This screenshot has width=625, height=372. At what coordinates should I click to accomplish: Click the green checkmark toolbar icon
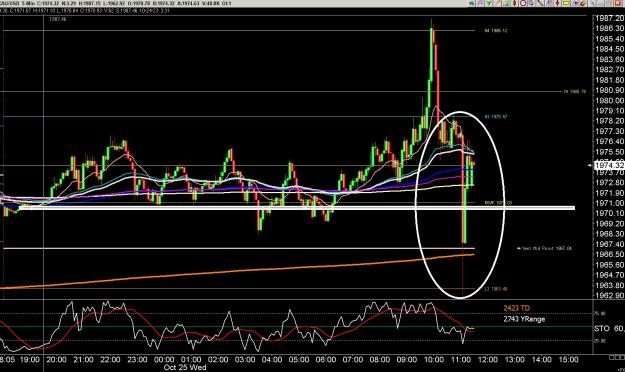(x=489, y=3)
